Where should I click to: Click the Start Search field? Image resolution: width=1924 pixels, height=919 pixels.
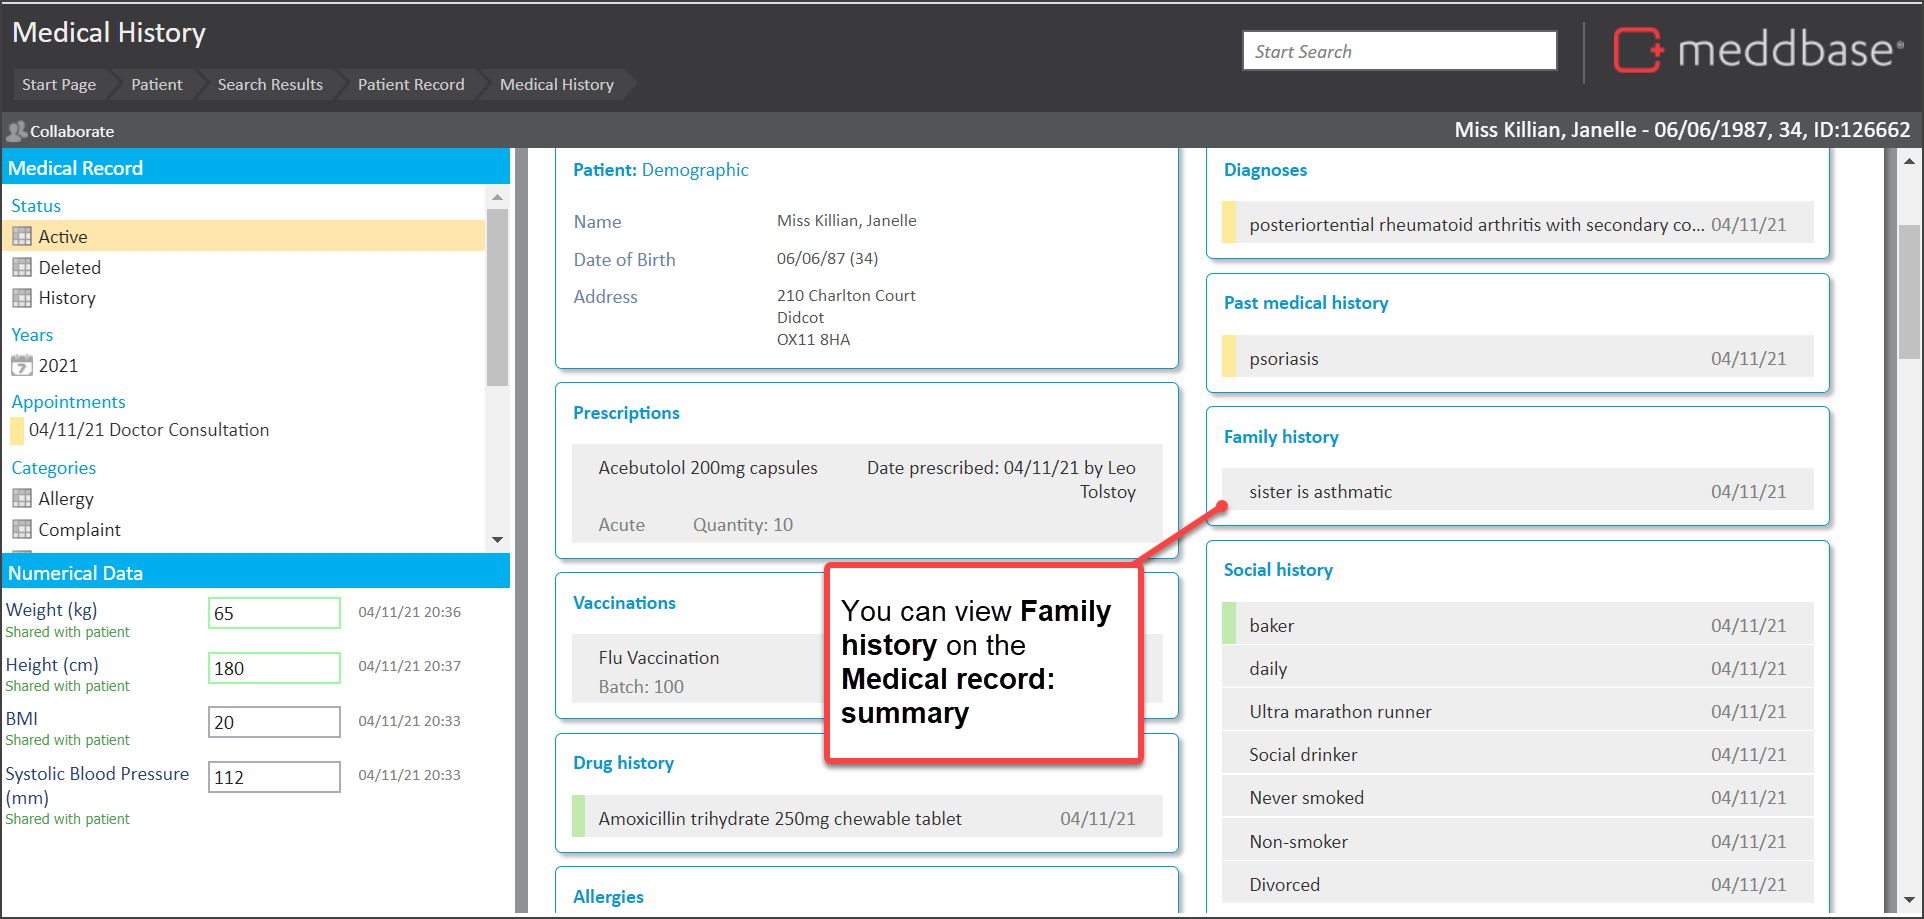coord(1399,51)
